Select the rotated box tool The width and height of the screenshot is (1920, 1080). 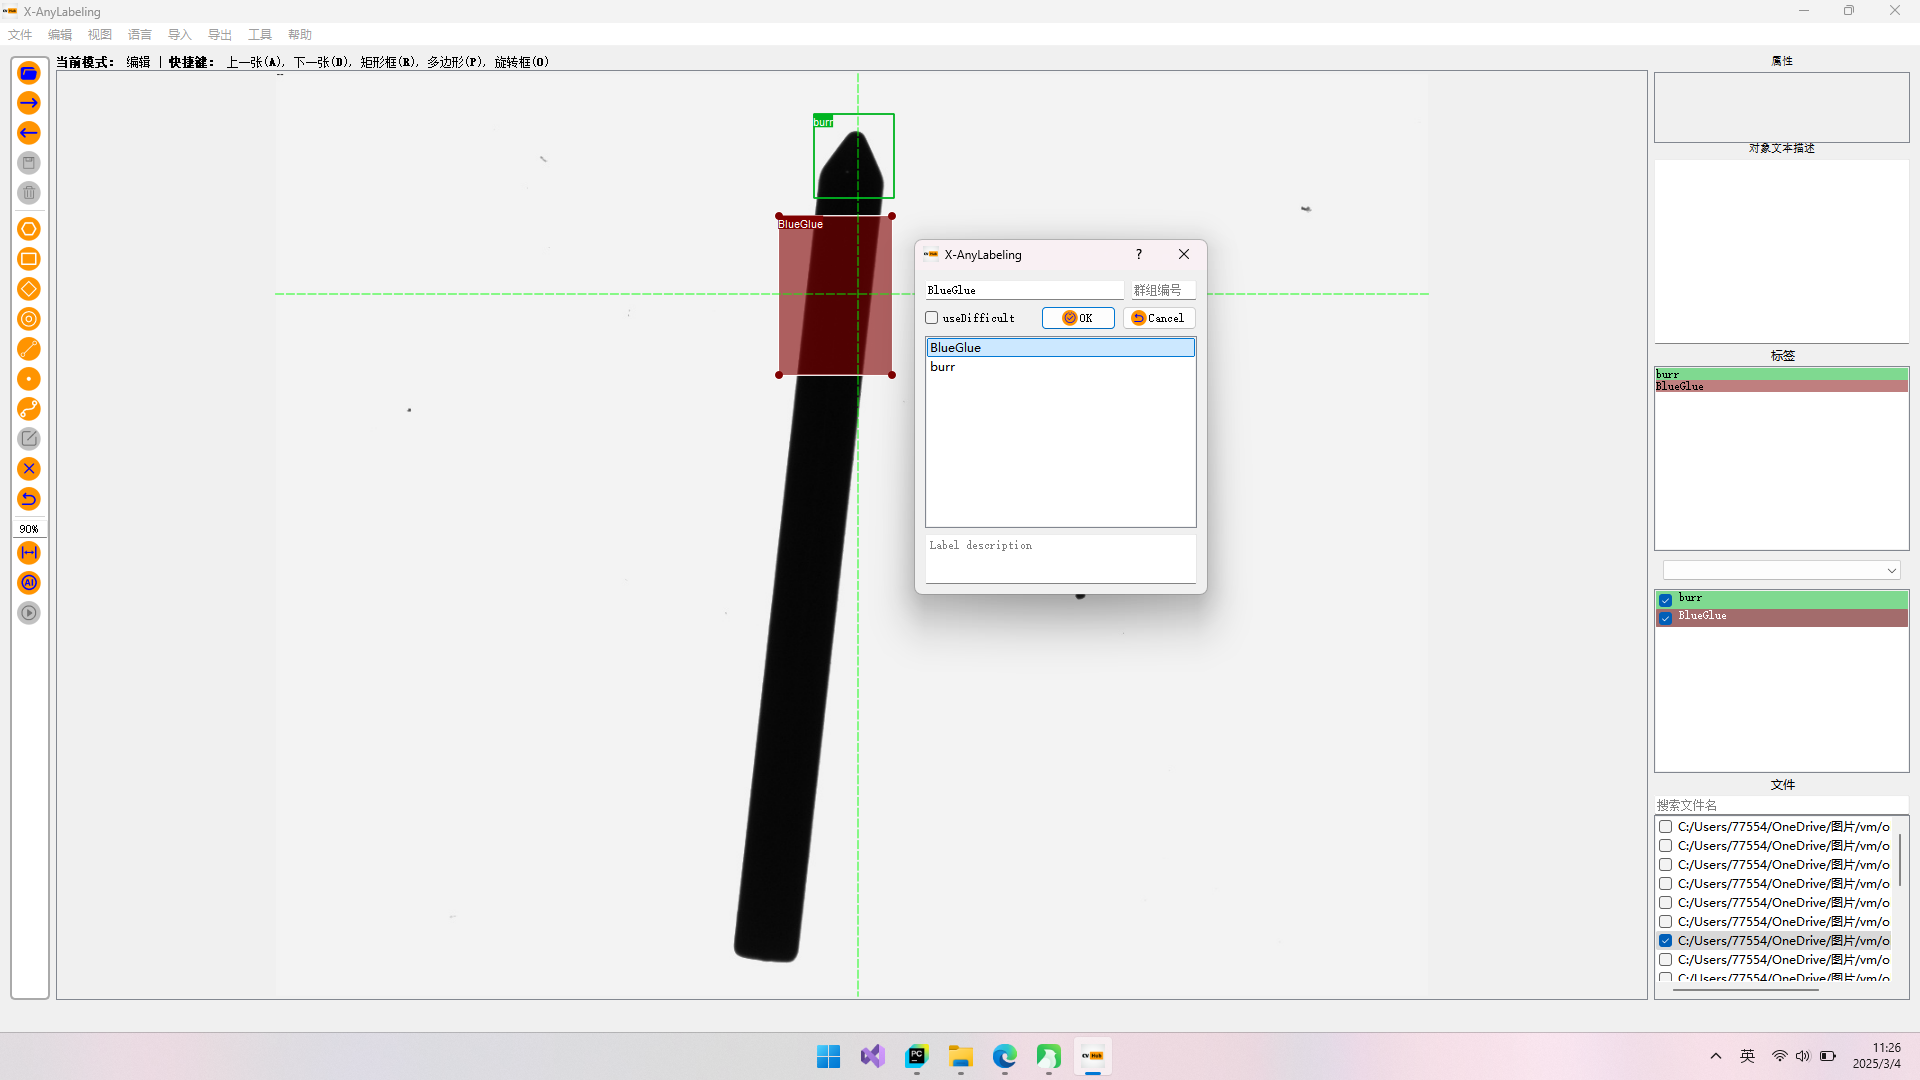(x=29, y=289)
